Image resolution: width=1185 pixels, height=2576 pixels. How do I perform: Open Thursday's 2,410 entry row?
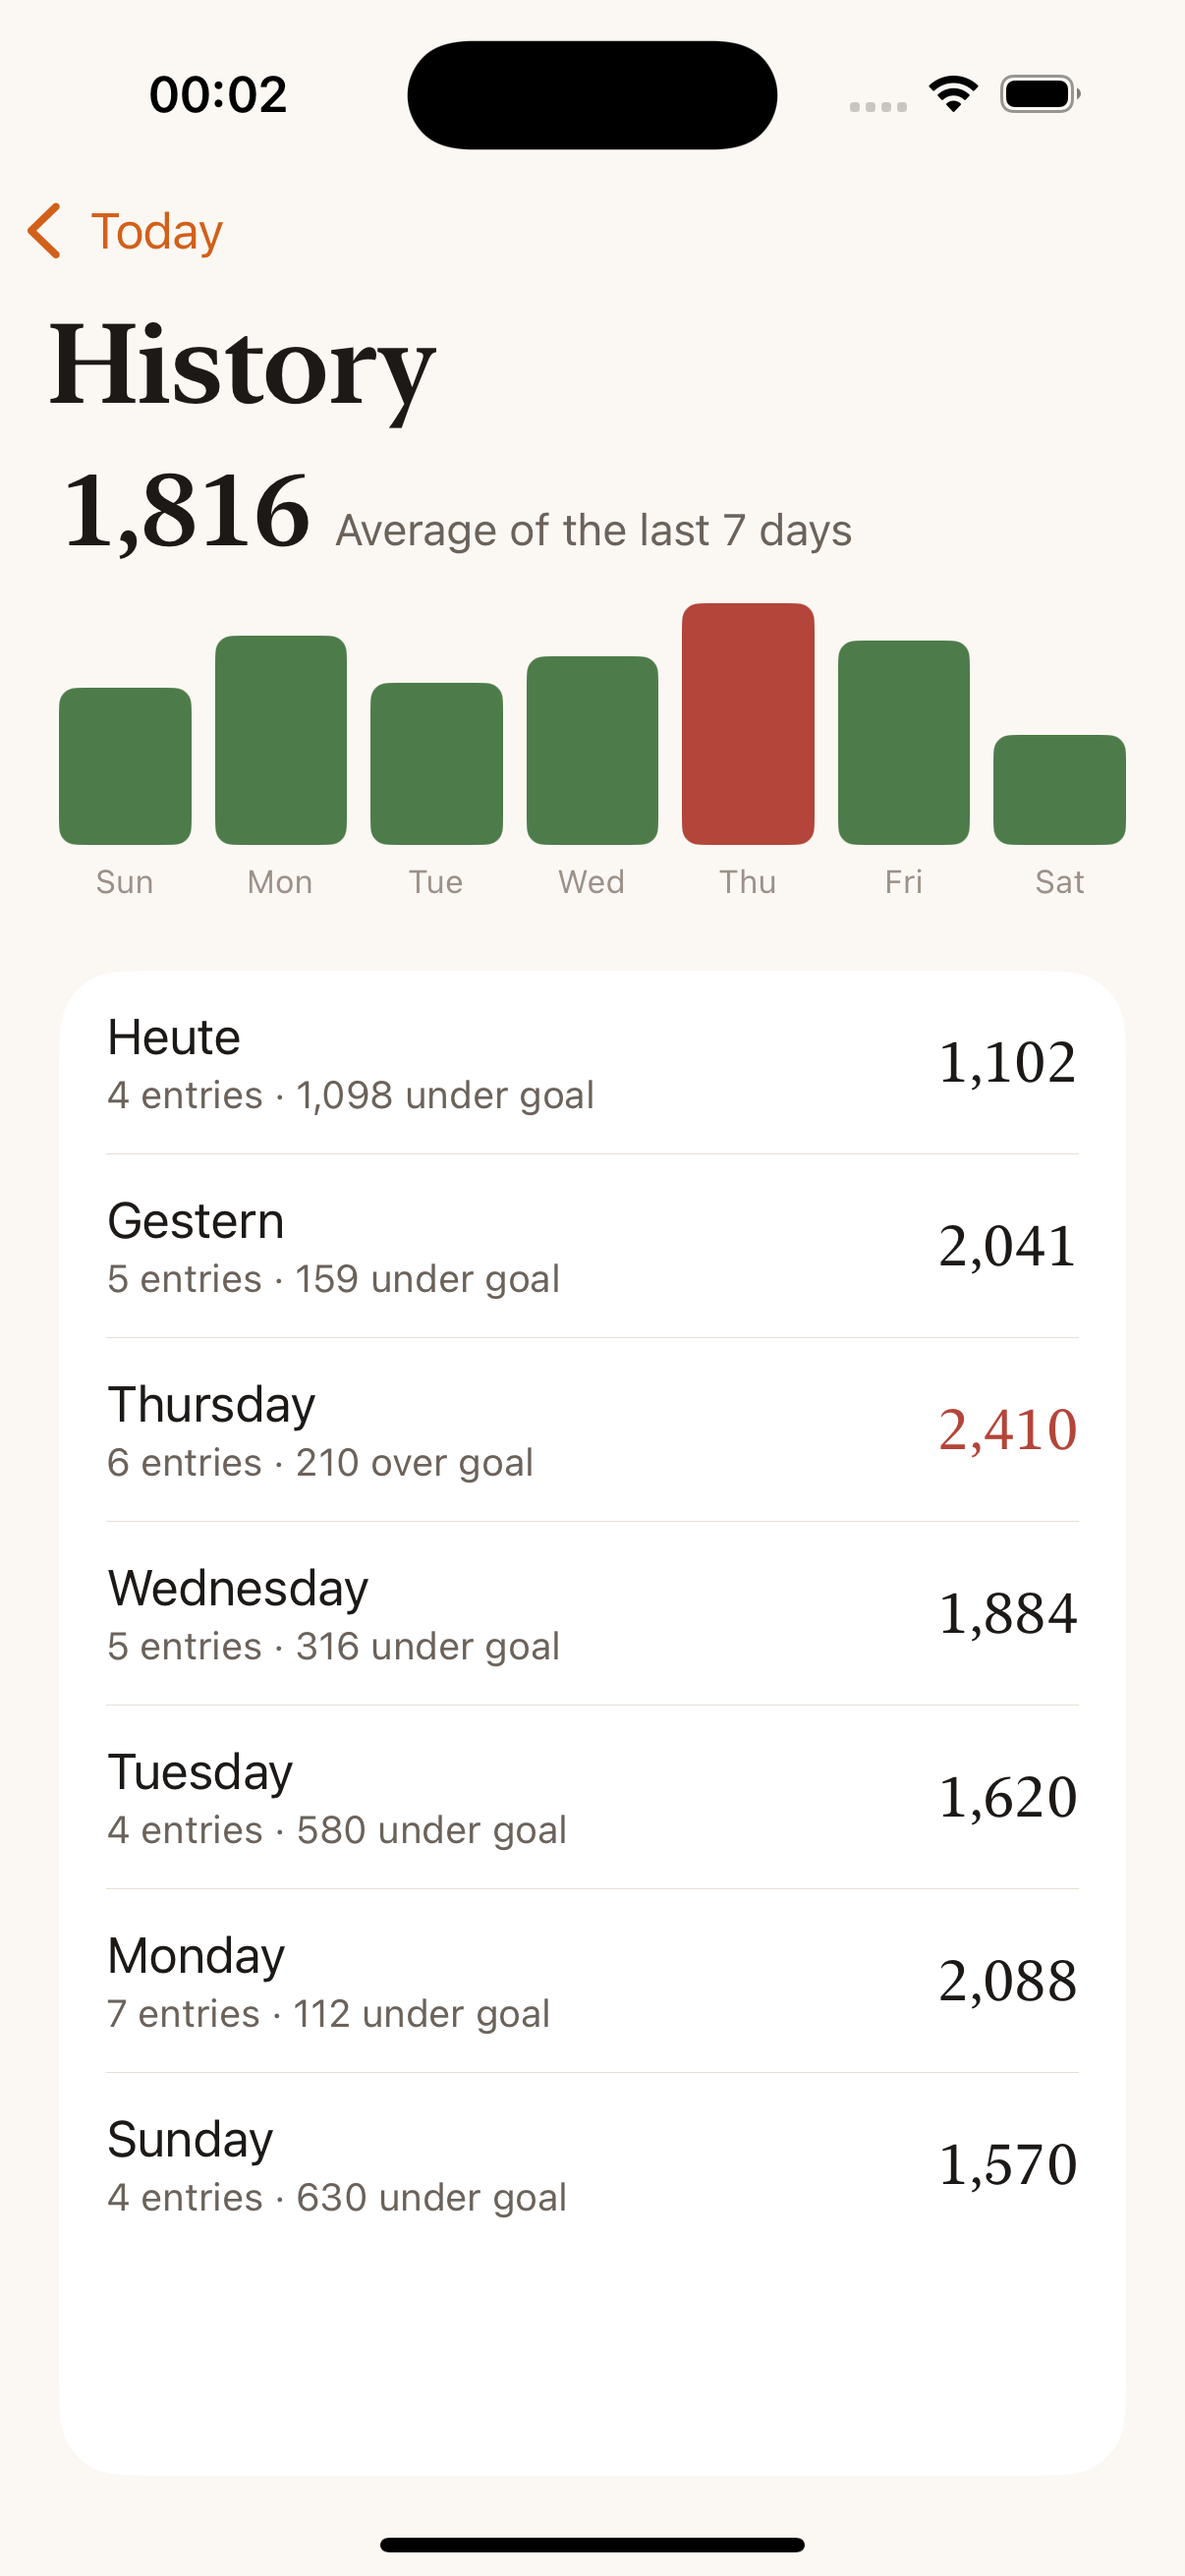click(x=592, y=1430)
